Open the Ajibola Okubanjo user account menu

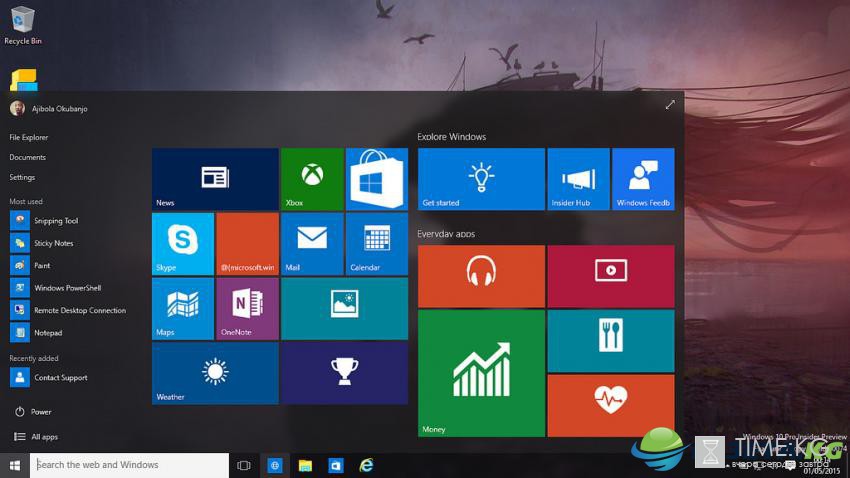tap(49, 108)
